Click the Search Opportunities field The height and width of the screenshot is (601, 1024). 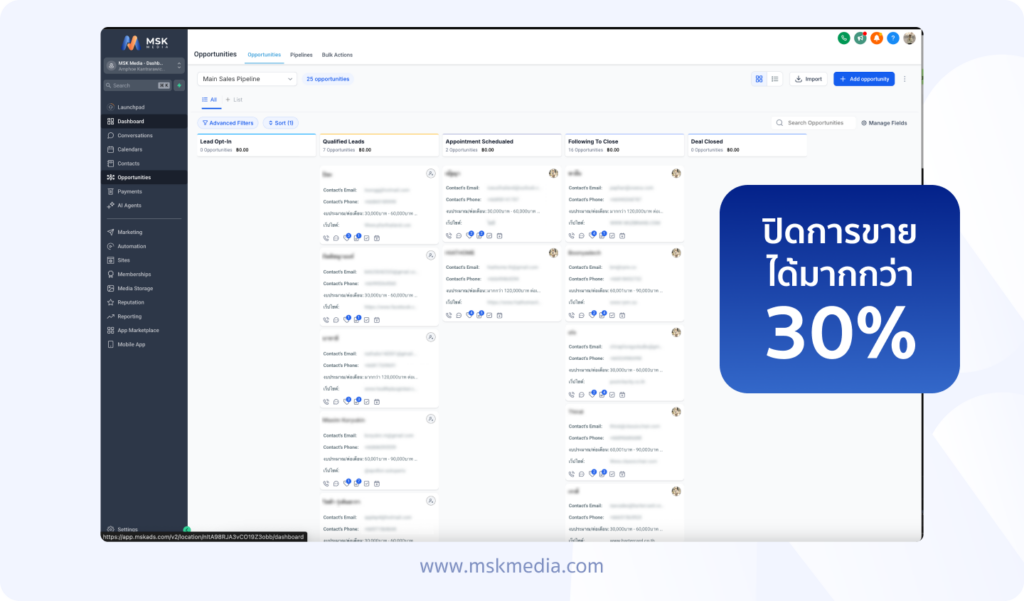(x=813, y=123)
